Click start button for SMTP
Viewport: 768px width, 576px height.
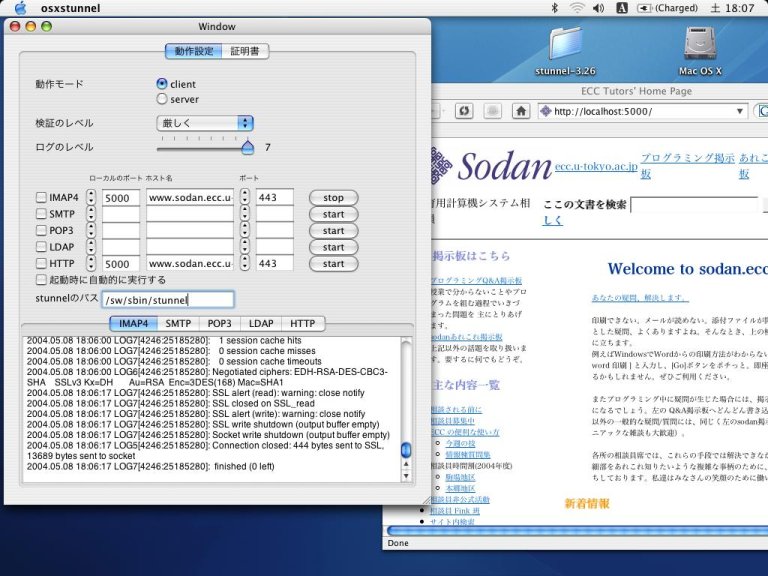(x=334, y=214)
